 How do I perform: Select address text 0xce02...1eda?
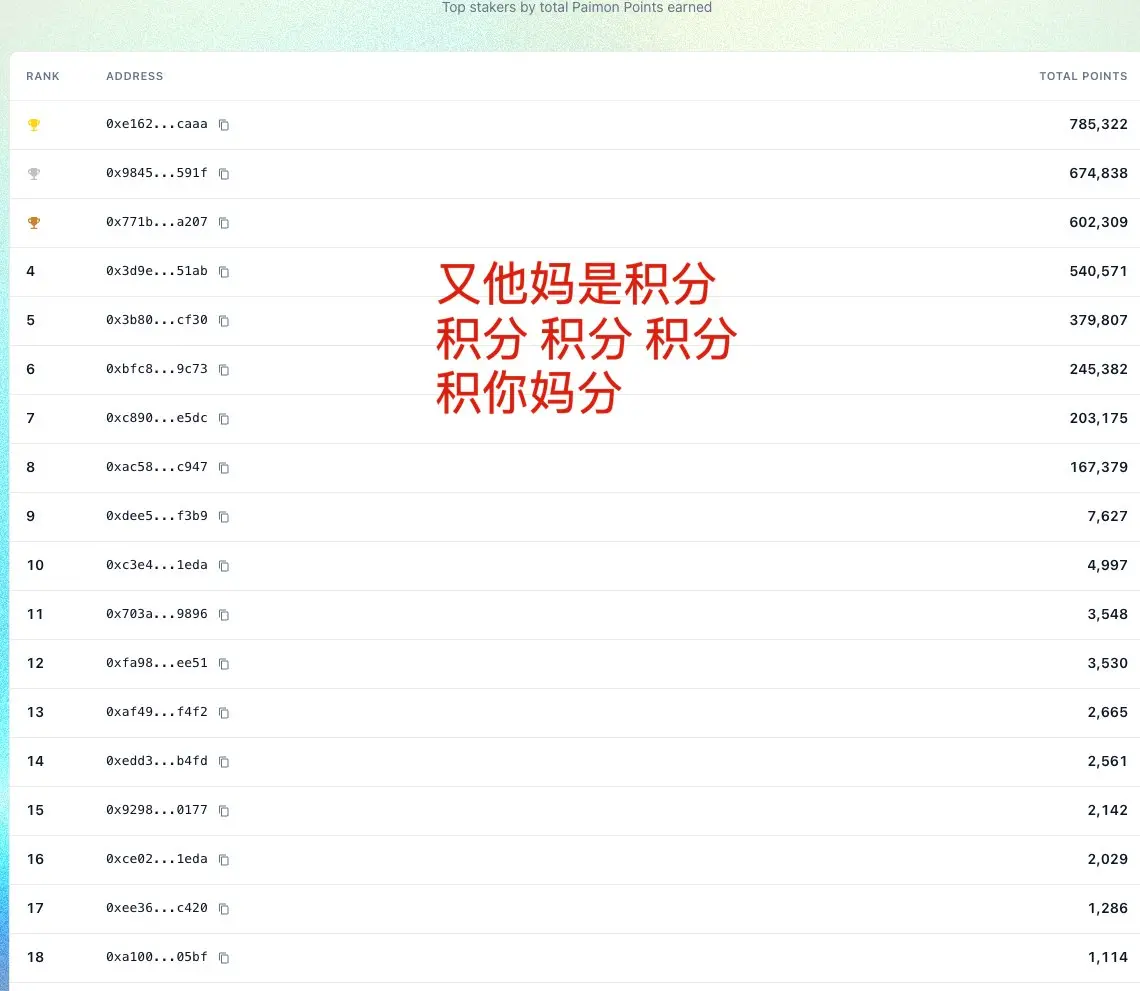coord(157,859)
